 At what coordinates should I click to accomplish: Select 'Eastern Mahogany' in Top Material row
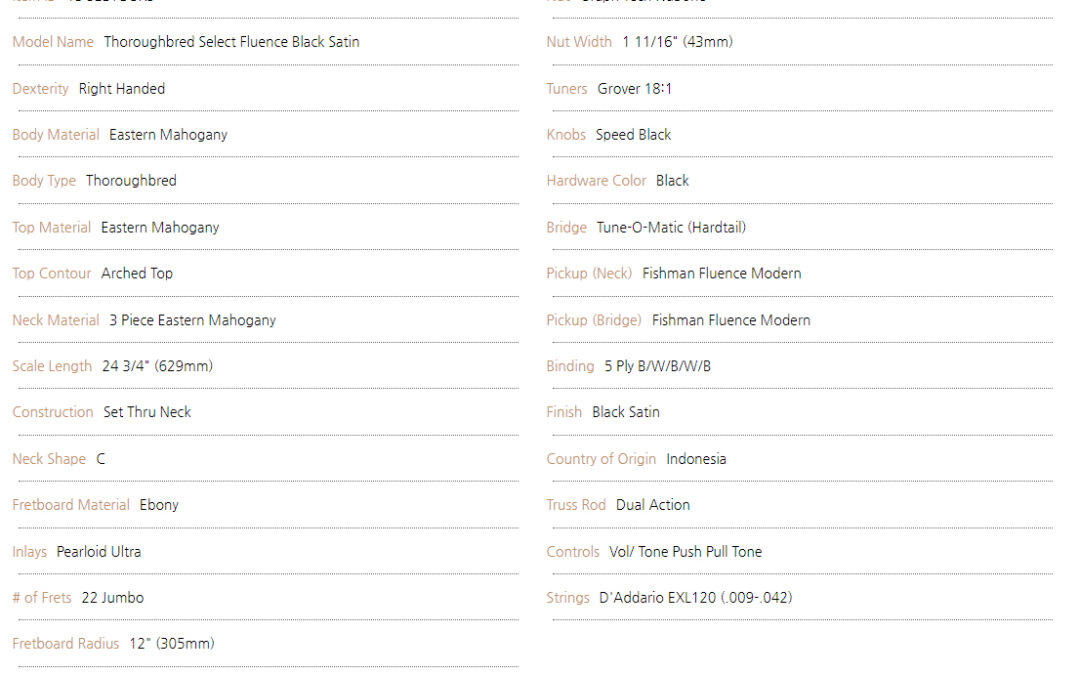click(x=160, y=228)
